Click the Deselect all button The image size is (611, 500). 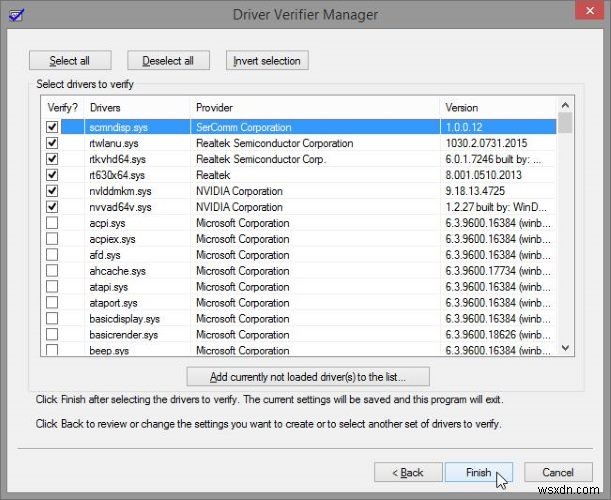(168, 60)
